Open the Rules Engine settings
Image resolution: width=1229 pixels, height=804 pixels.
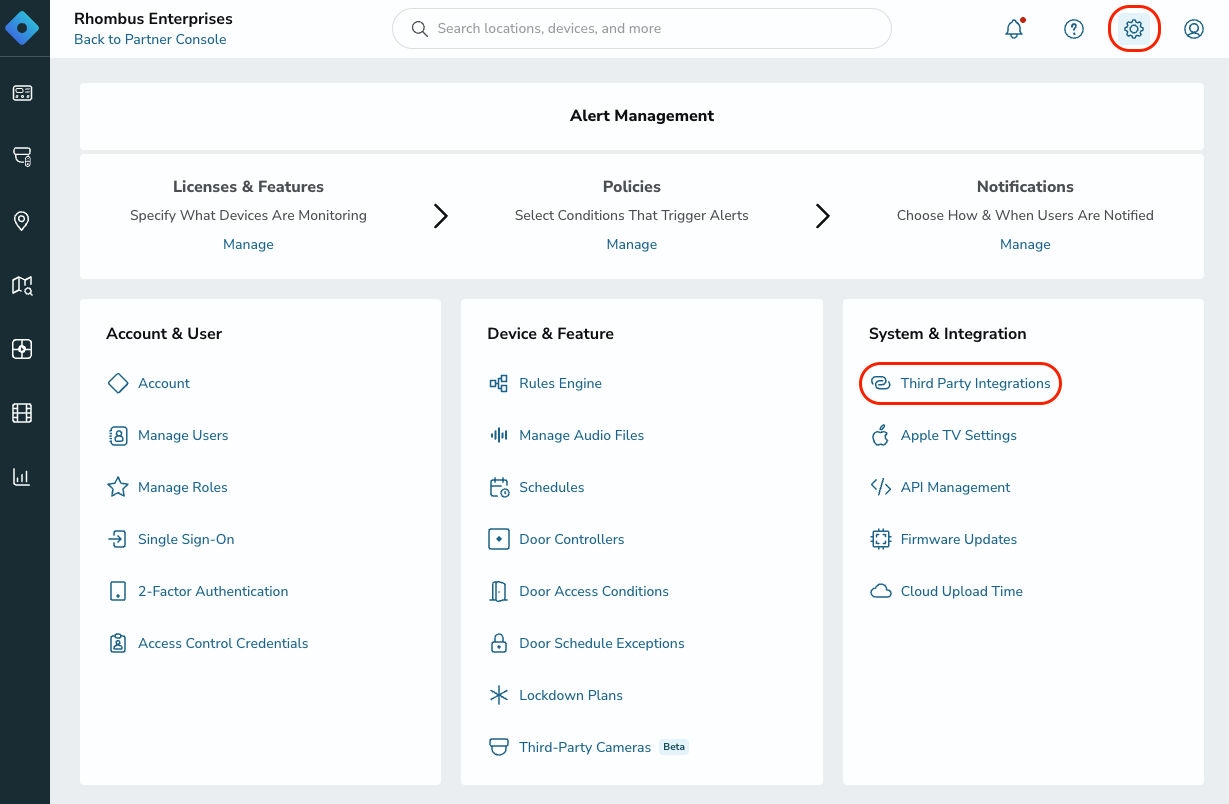[559, 383]
